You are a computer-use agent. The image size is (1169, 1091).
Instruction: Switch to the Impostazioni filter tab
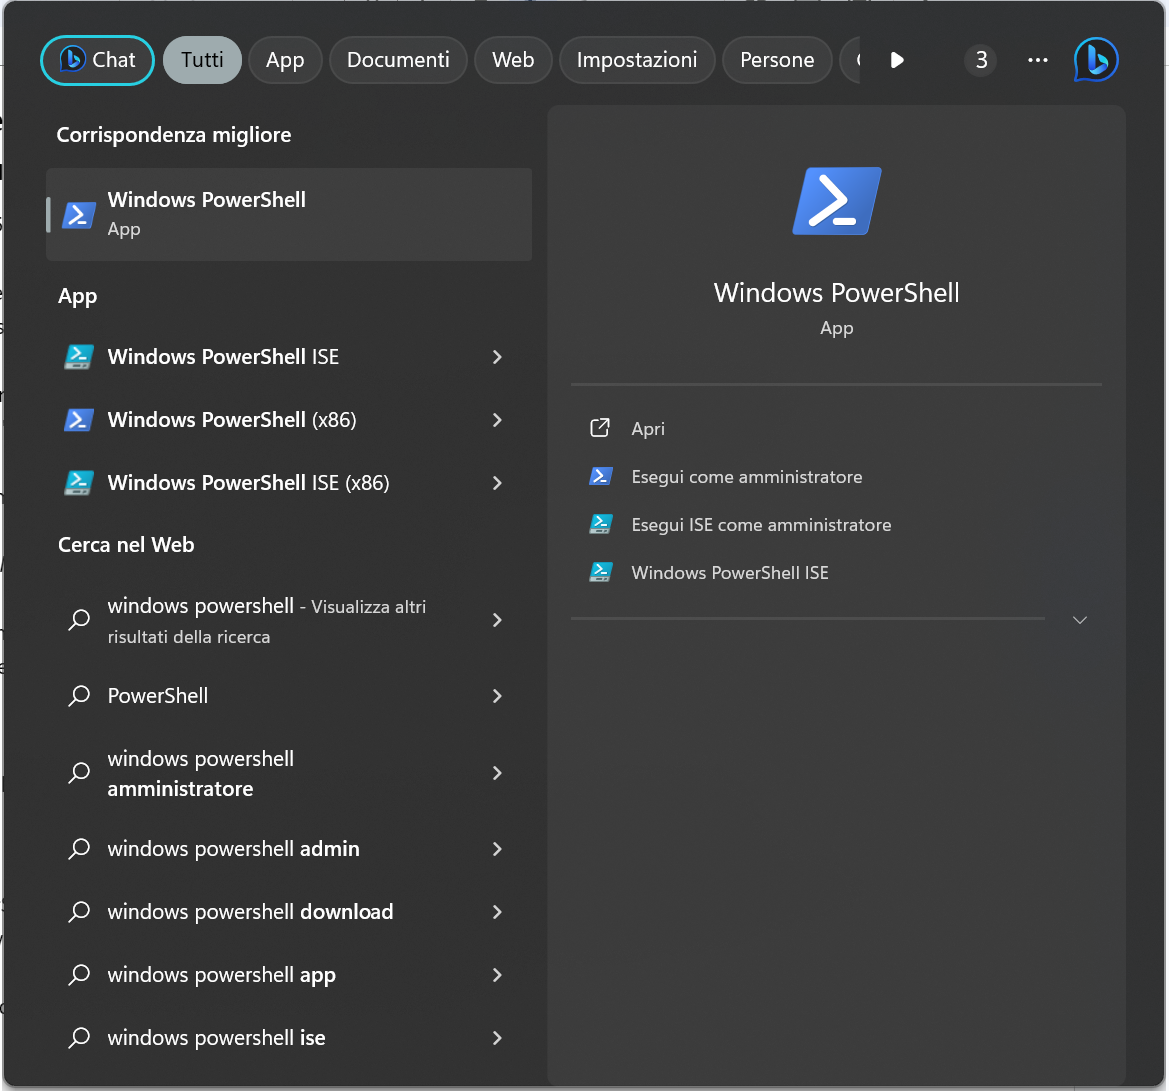[x=636, y=60]
